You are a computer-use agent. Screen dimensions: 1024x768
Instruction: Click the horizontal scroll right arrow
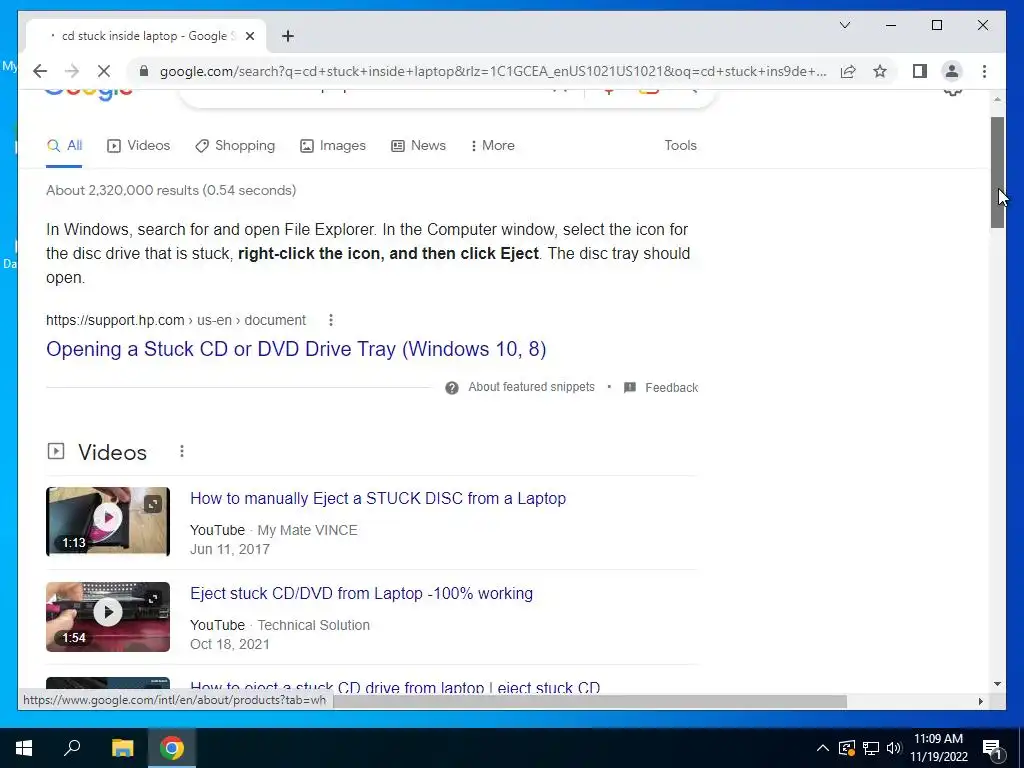[x=980, y=701]
